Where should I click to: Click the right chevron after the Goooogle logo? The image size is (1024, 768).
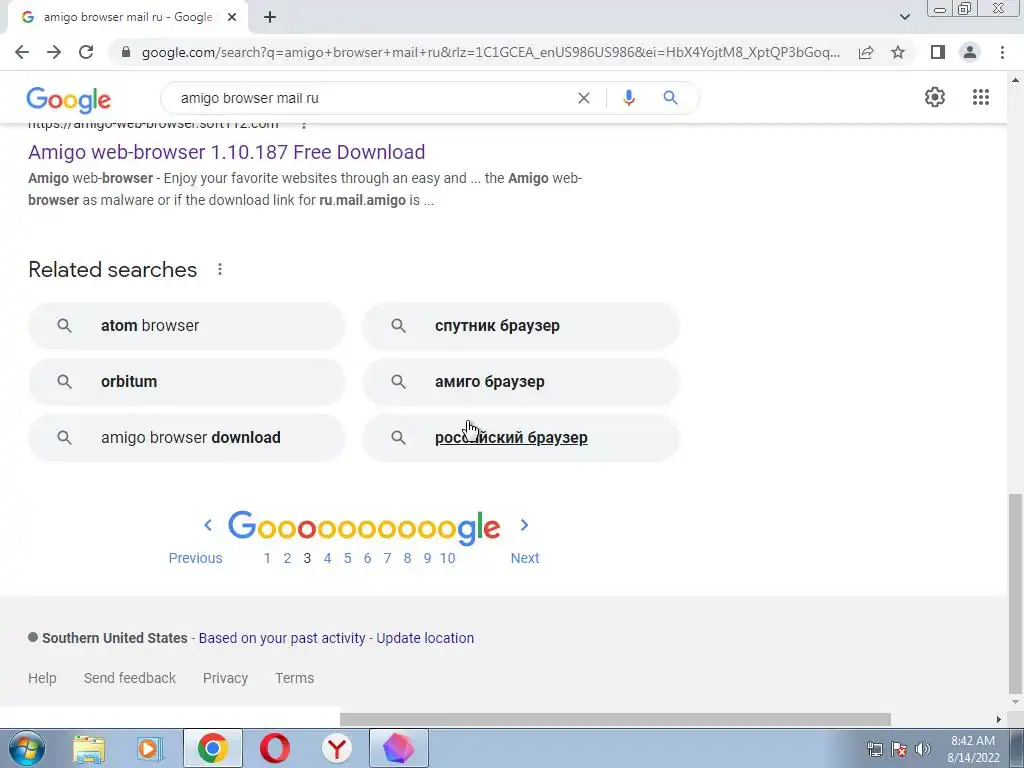[524, 525]
